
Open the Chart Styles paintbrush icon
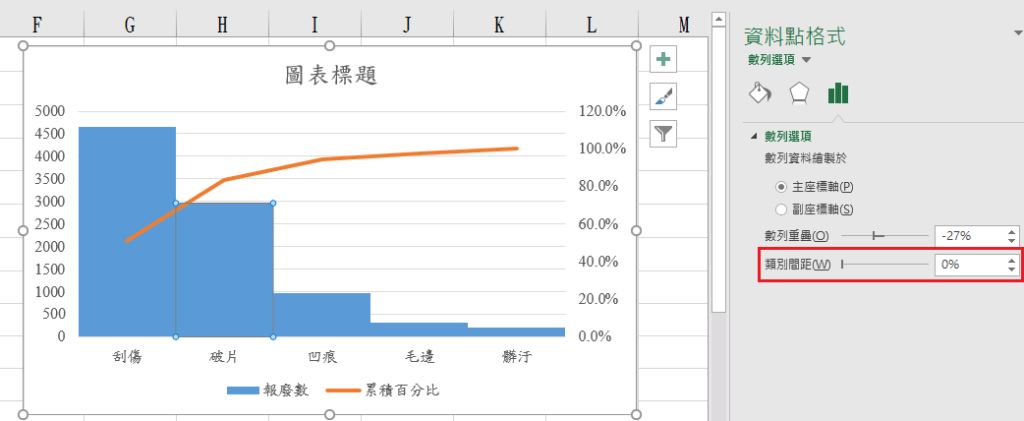coord(663,96)
